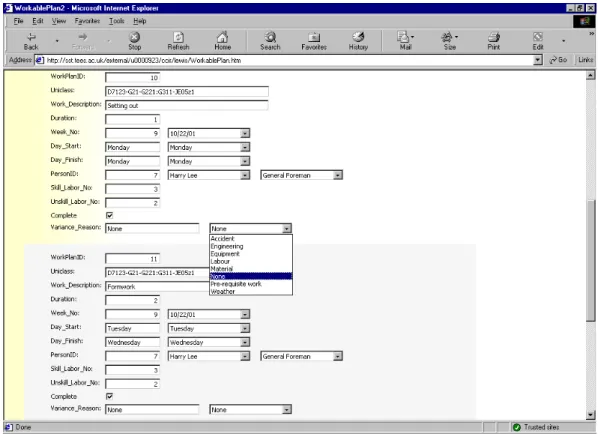The height and width of the screenshot is (434, 598).
Task: Click the page scrollbar up arrow
Action: click(590, 75)
